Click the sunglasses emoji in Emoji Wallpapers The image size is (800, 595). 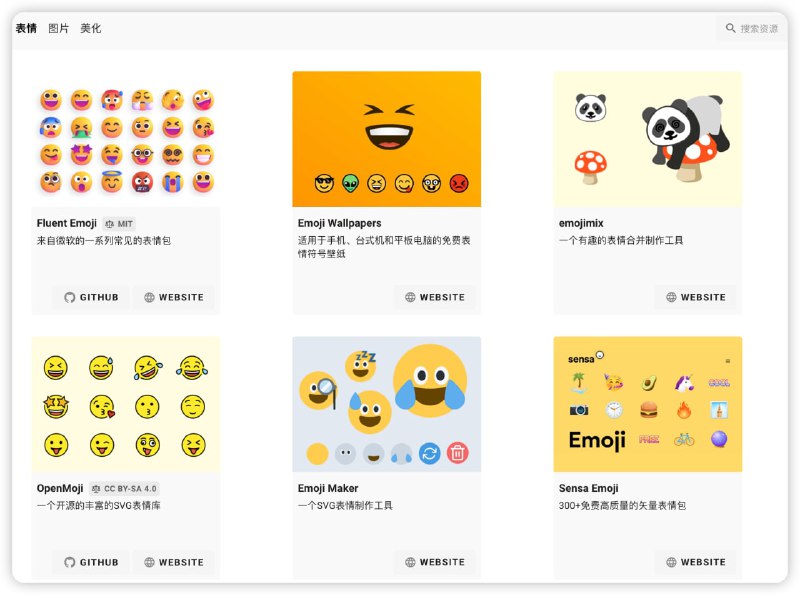point(324,183)
